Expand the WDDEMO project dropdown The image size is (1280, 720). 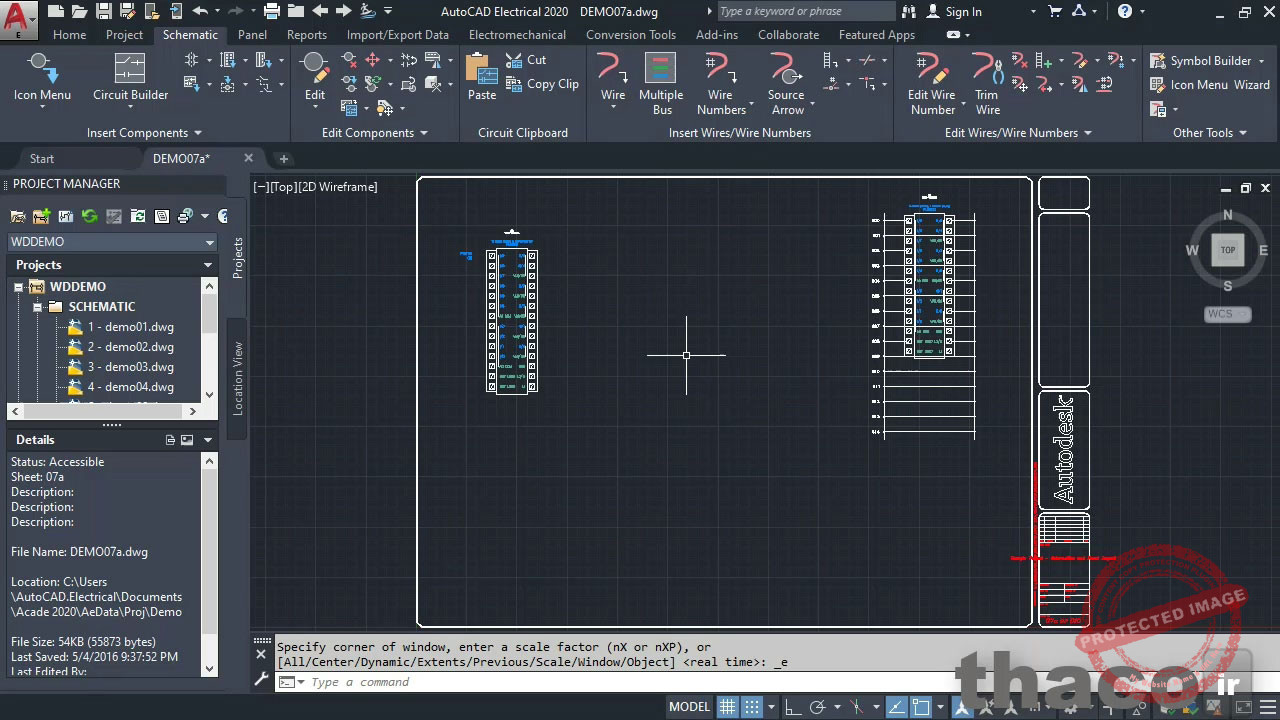[x=209, y=242]
